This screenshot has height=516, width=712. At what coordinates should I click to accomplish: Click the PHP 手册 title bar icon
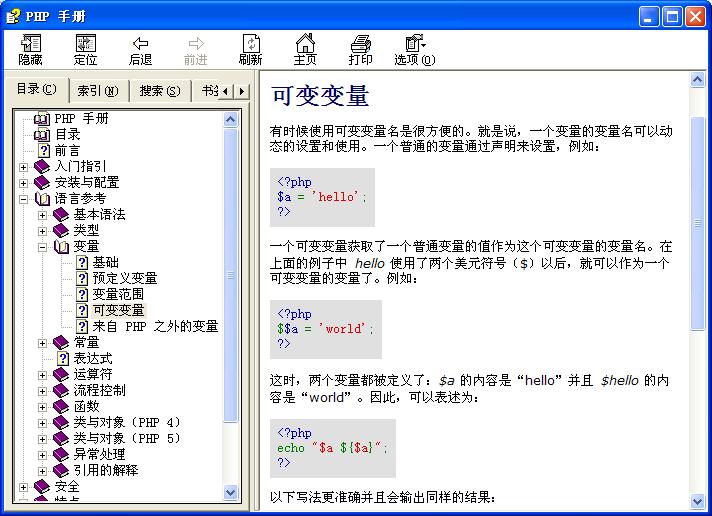13,16
